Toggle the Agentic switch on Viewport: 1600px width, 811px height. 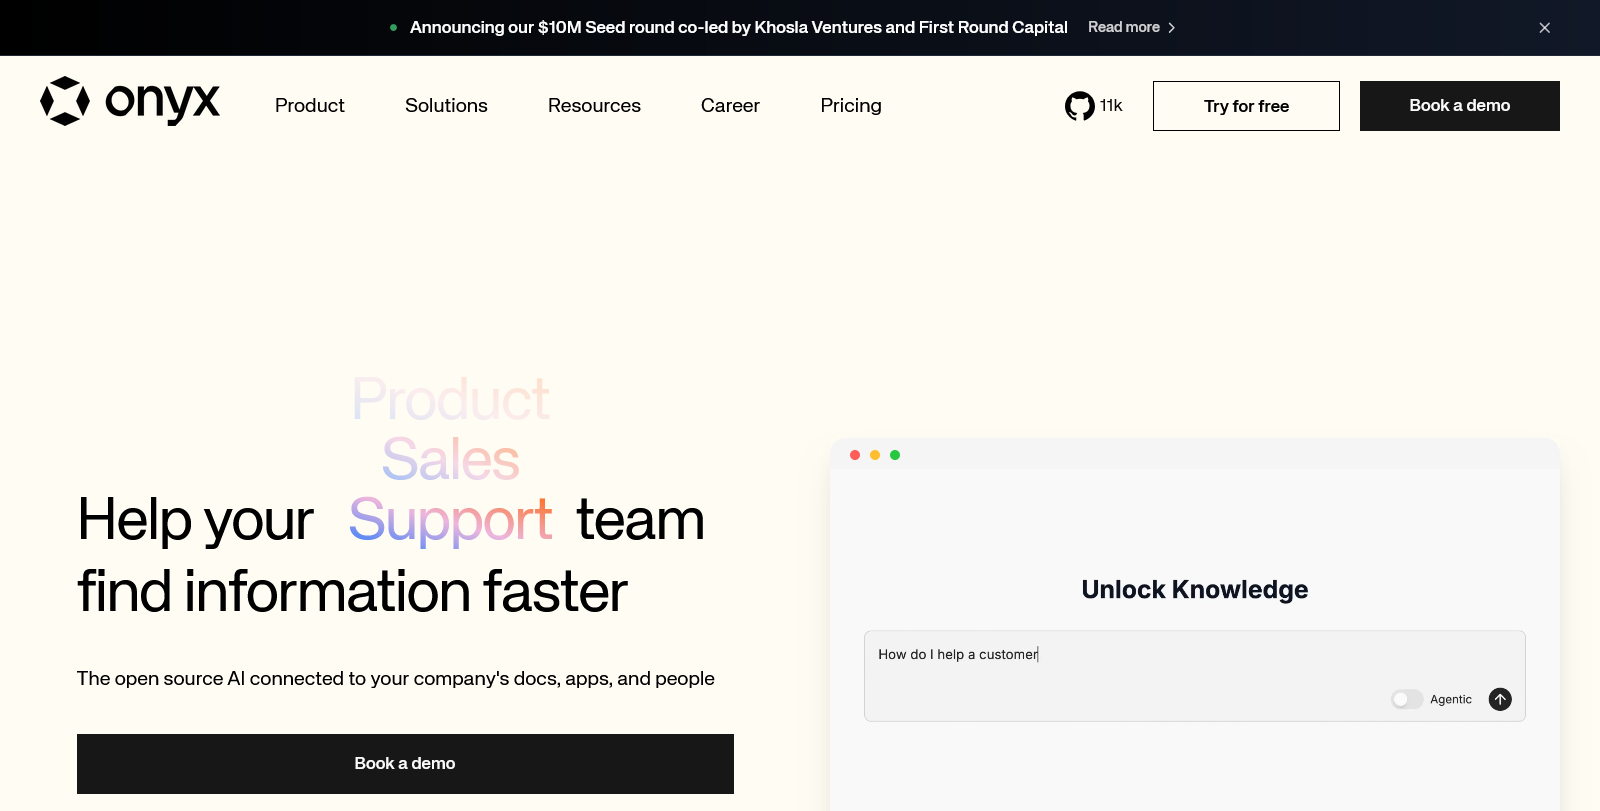1406,699
